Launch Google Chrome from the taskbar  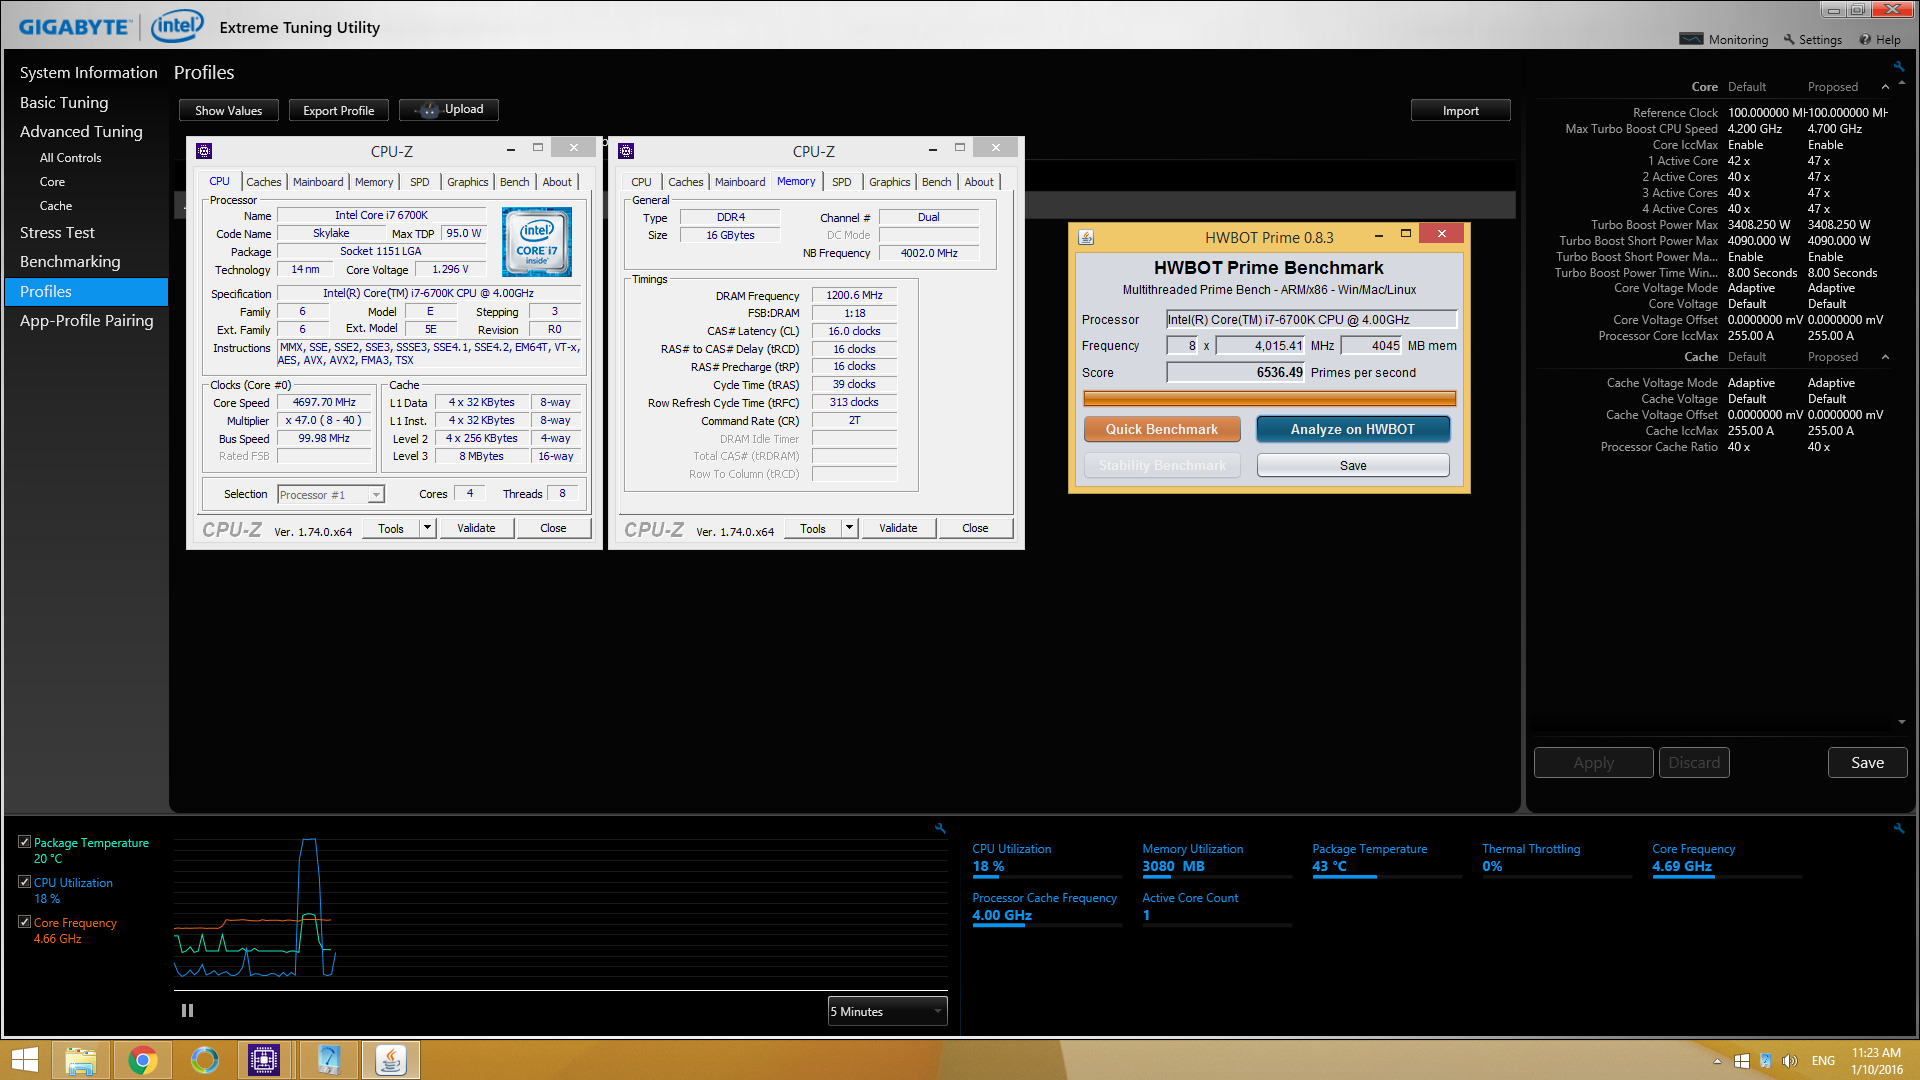[142, 1060]
